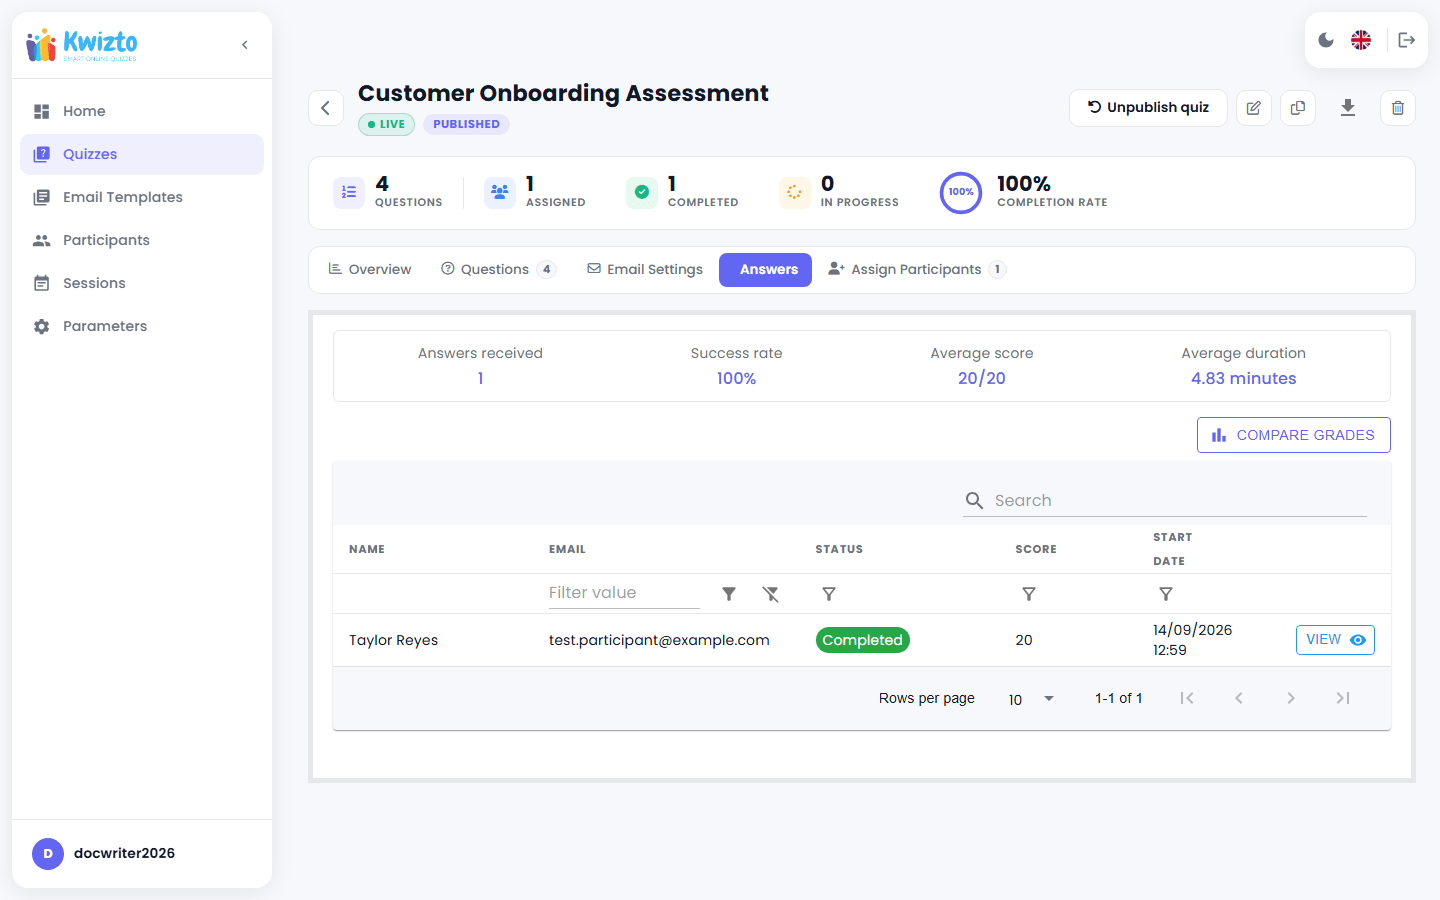Open Participants in the sidebar
Screen dimensions: 1440x900
point(142,240)
